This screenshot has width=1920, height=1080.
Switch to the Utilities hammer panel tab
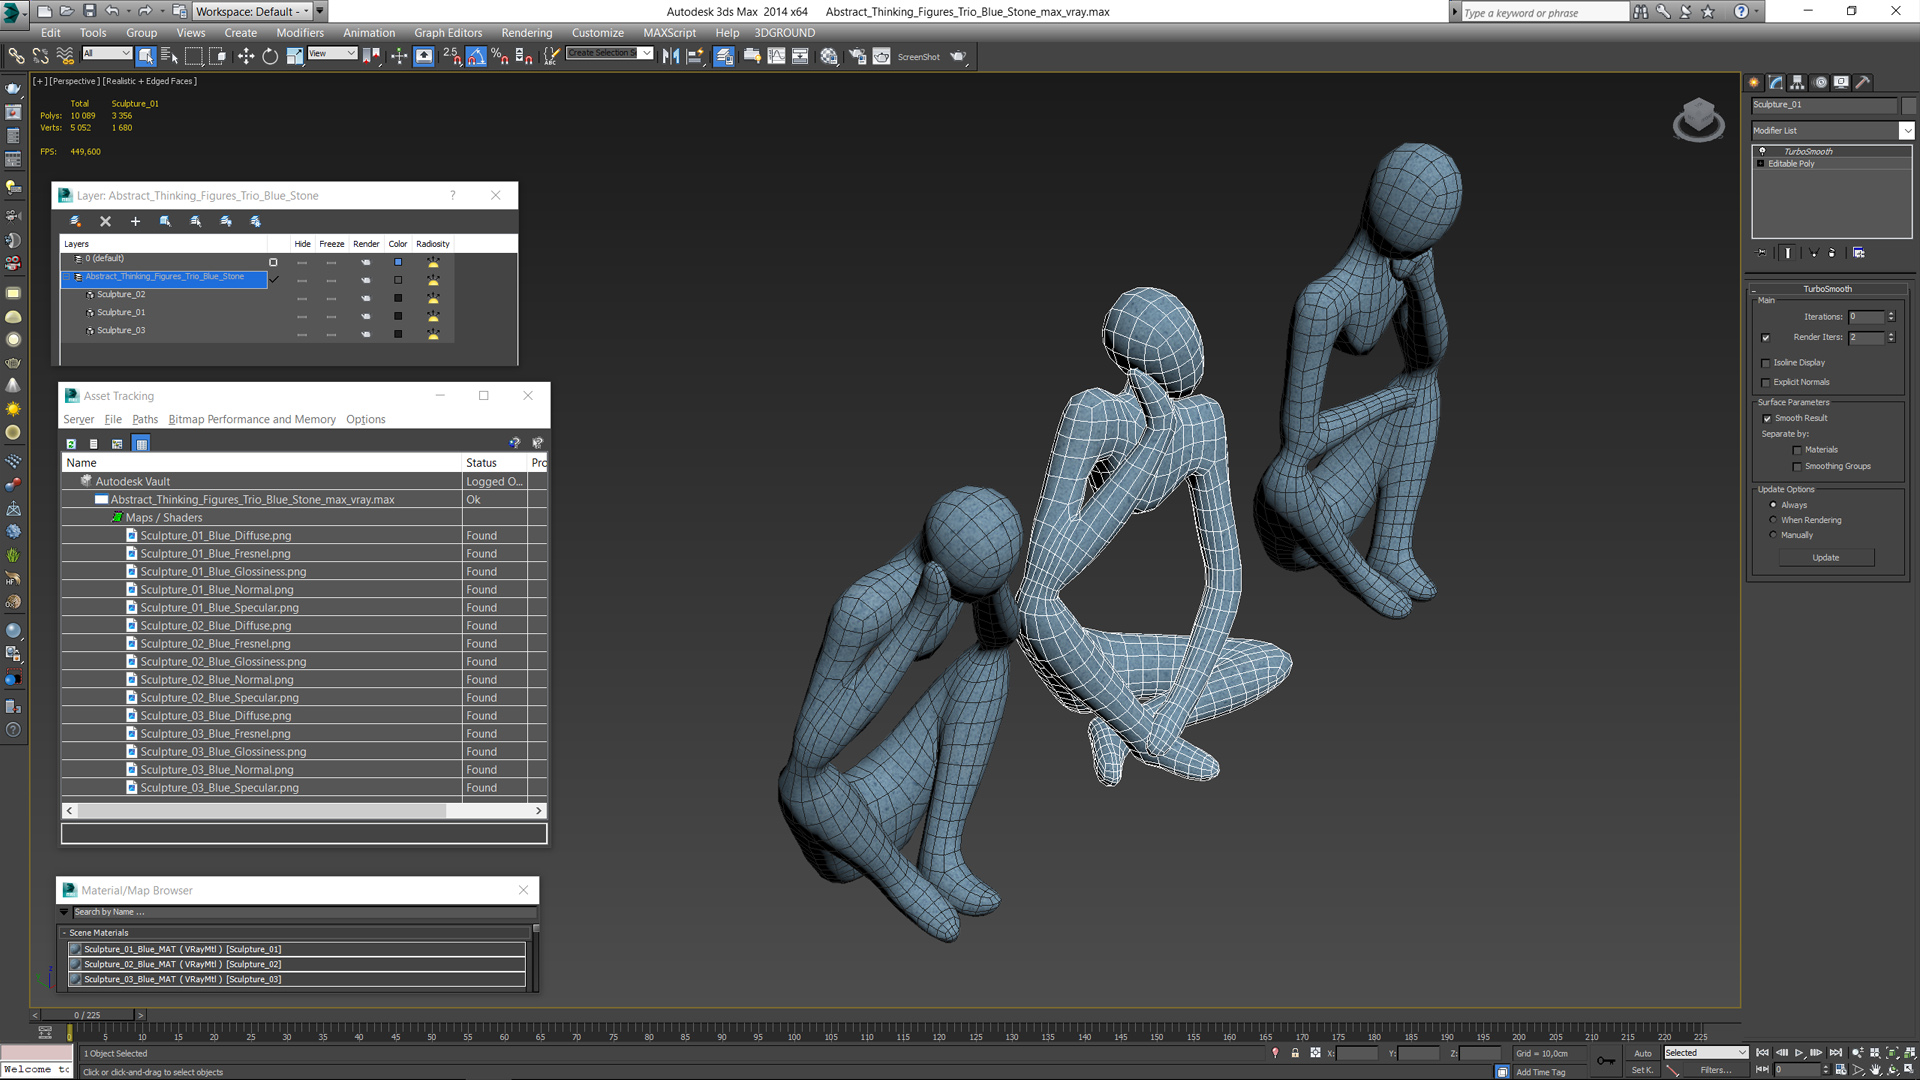pos(1863,83)
